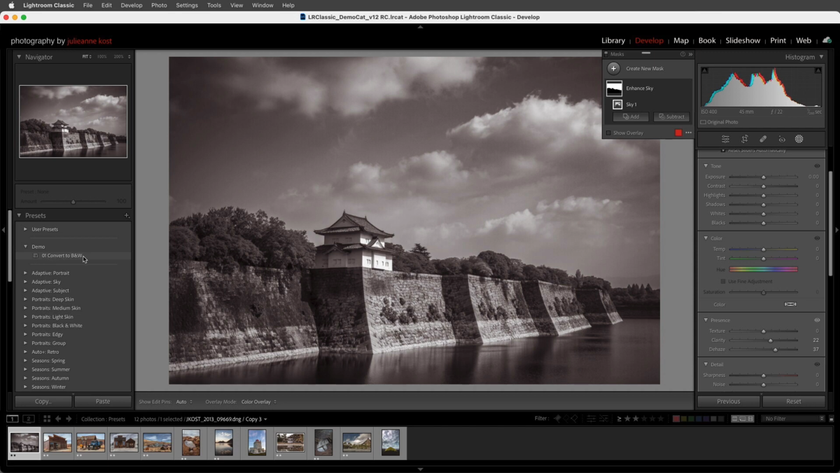Click the mask Subtract button
The width and height of the screenshot is (840, 473).
tap(671, 117)
